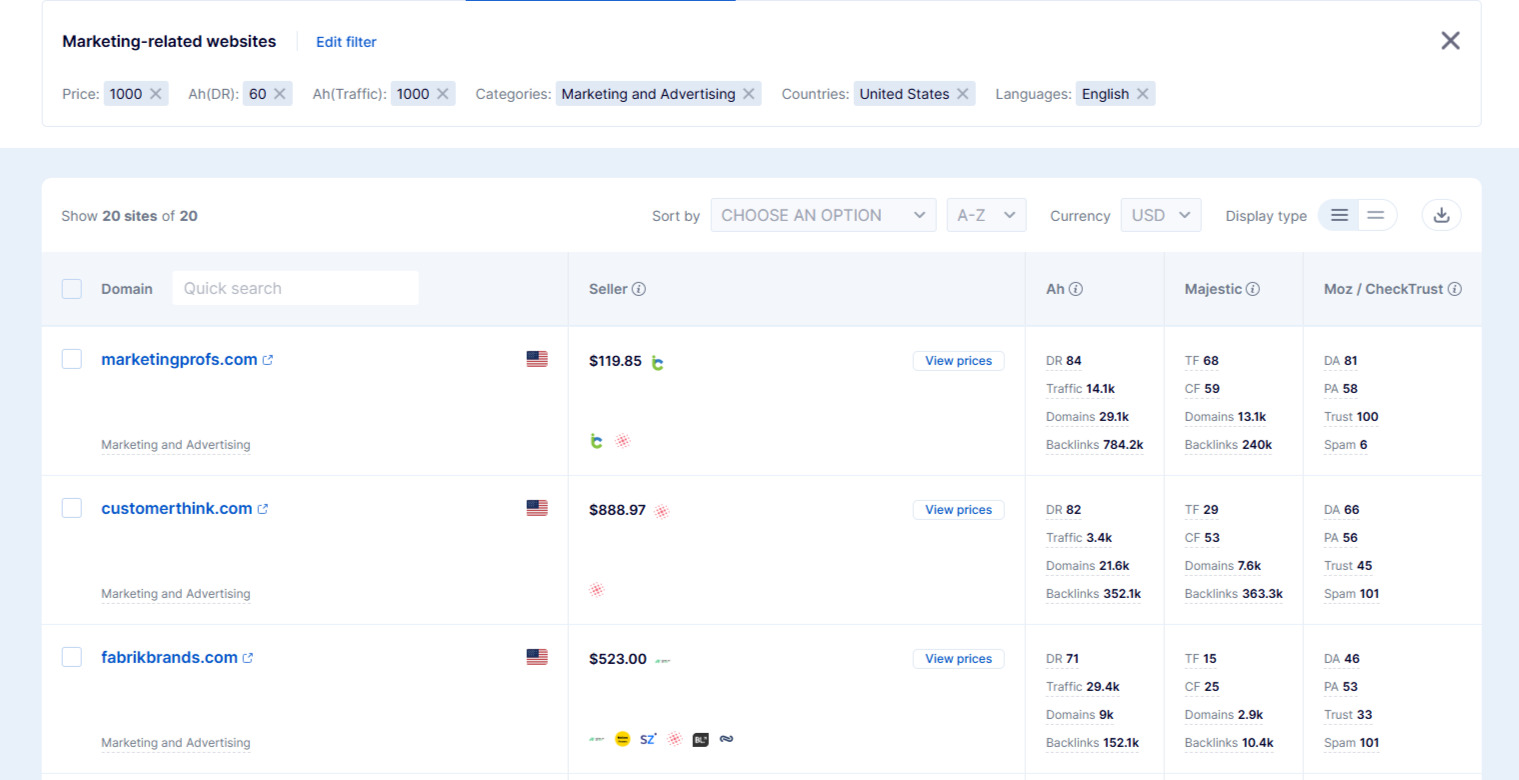
Task: Click the yellow seller icon for fabrikbrands.com
Action: [622, 738]
